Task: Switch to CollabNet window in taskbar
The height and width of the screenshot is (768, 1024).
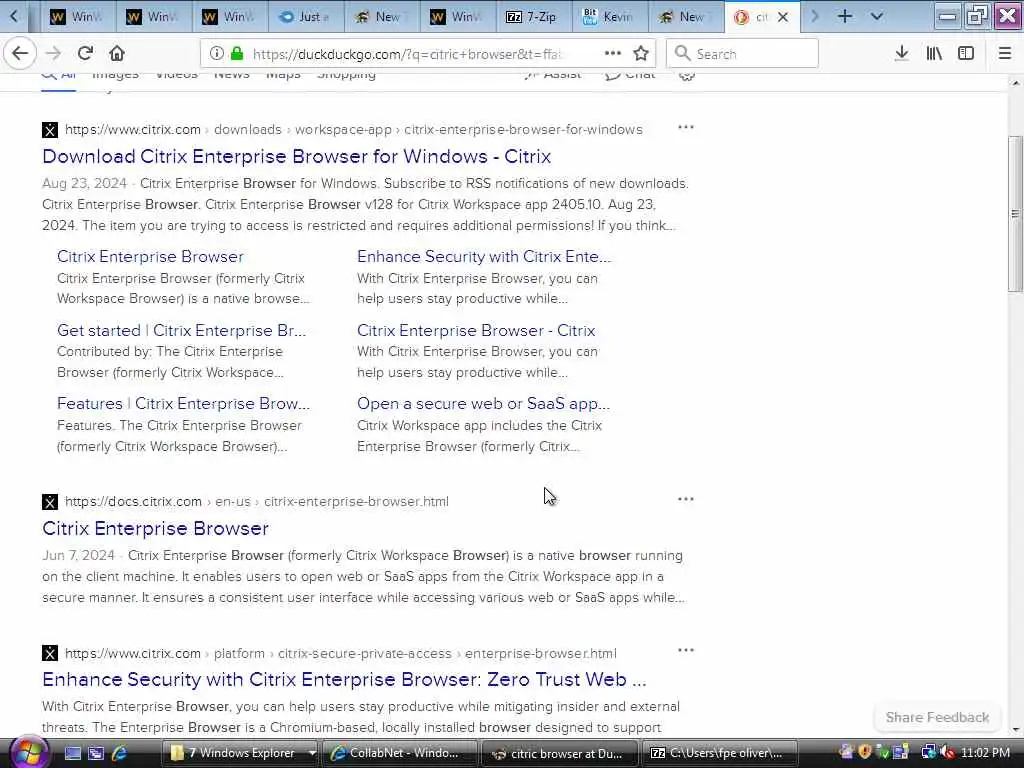Action: (399, 753)
